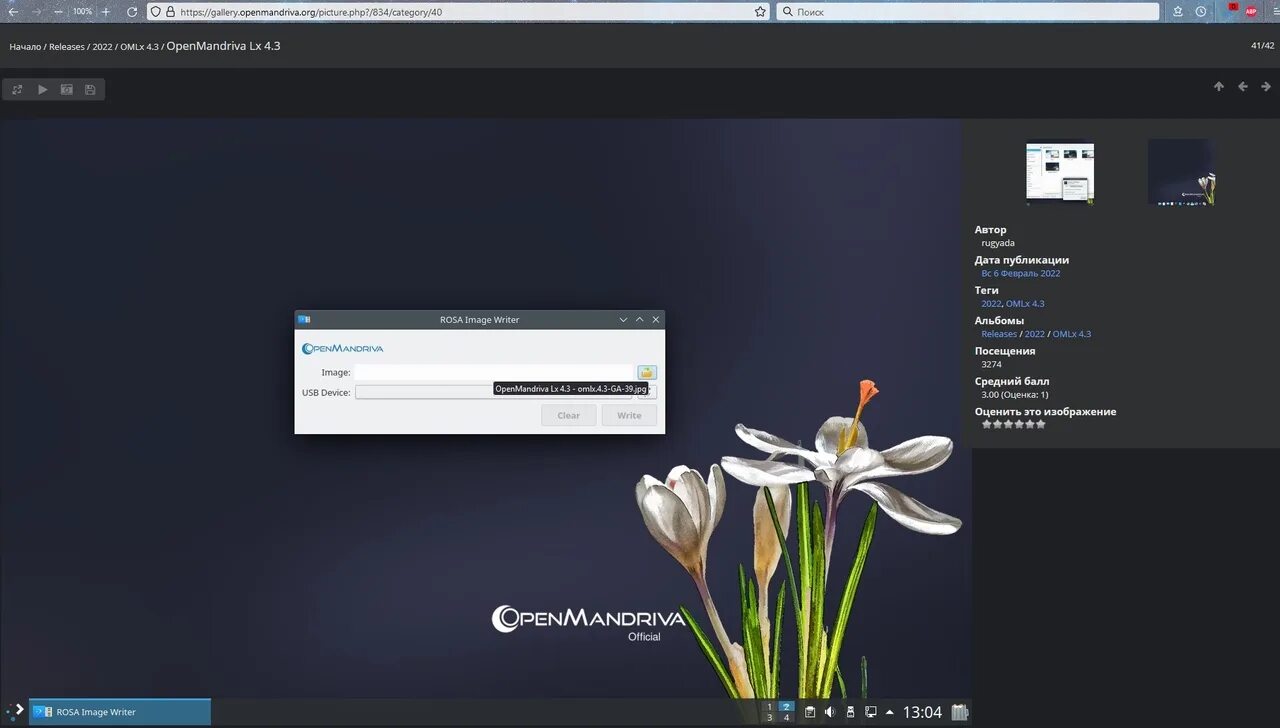Zoom out with the minus button
The height and width of the screenshot is (728, 1280).
(59, 11)
